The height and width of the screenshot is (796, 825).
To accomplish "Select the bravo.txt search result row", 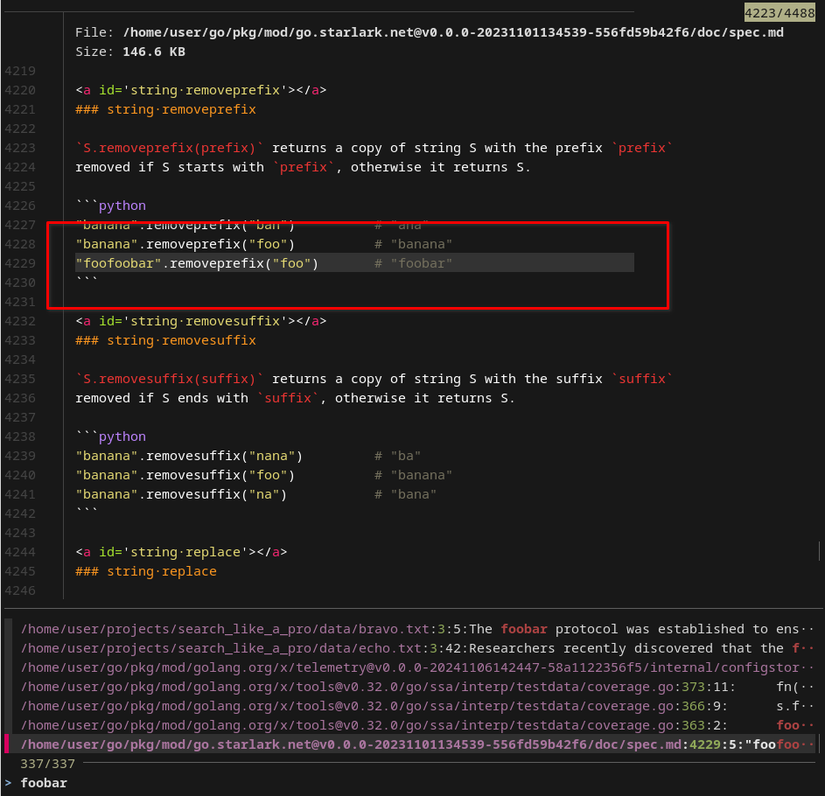I will pos(417,629).
